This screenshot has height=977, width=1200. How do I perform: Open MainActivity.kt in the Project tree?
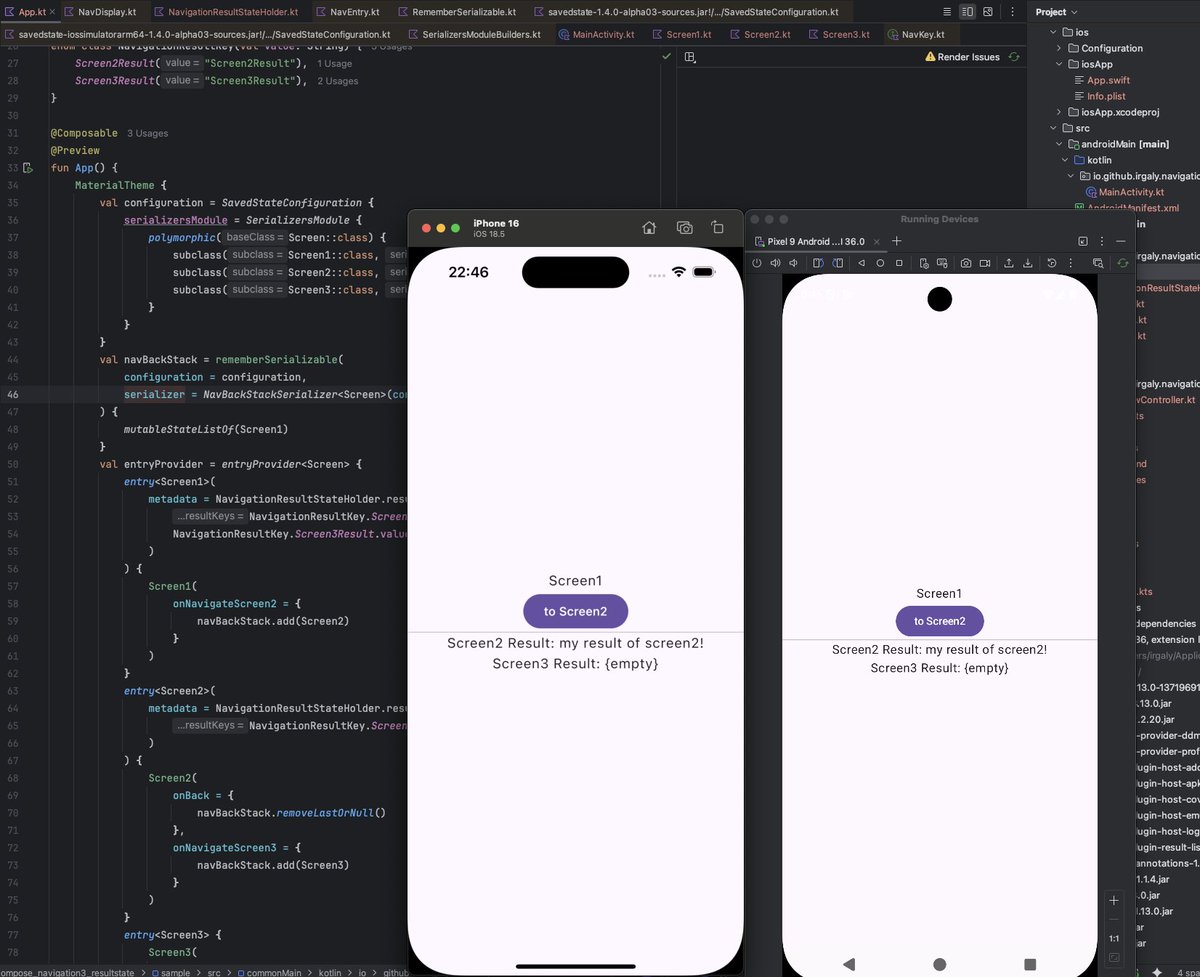tap(1131, 192)
